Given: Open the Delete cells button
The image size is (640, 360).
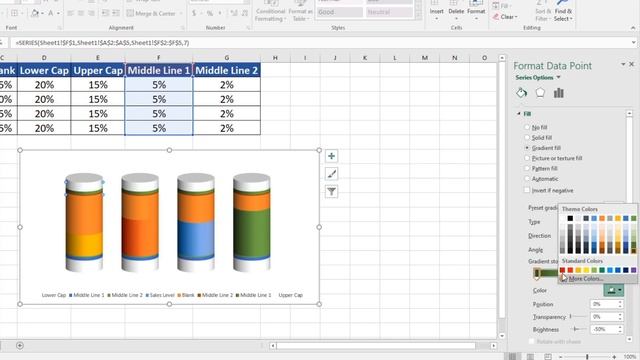Looking at the screenshot, I should [x=456, y=11].
